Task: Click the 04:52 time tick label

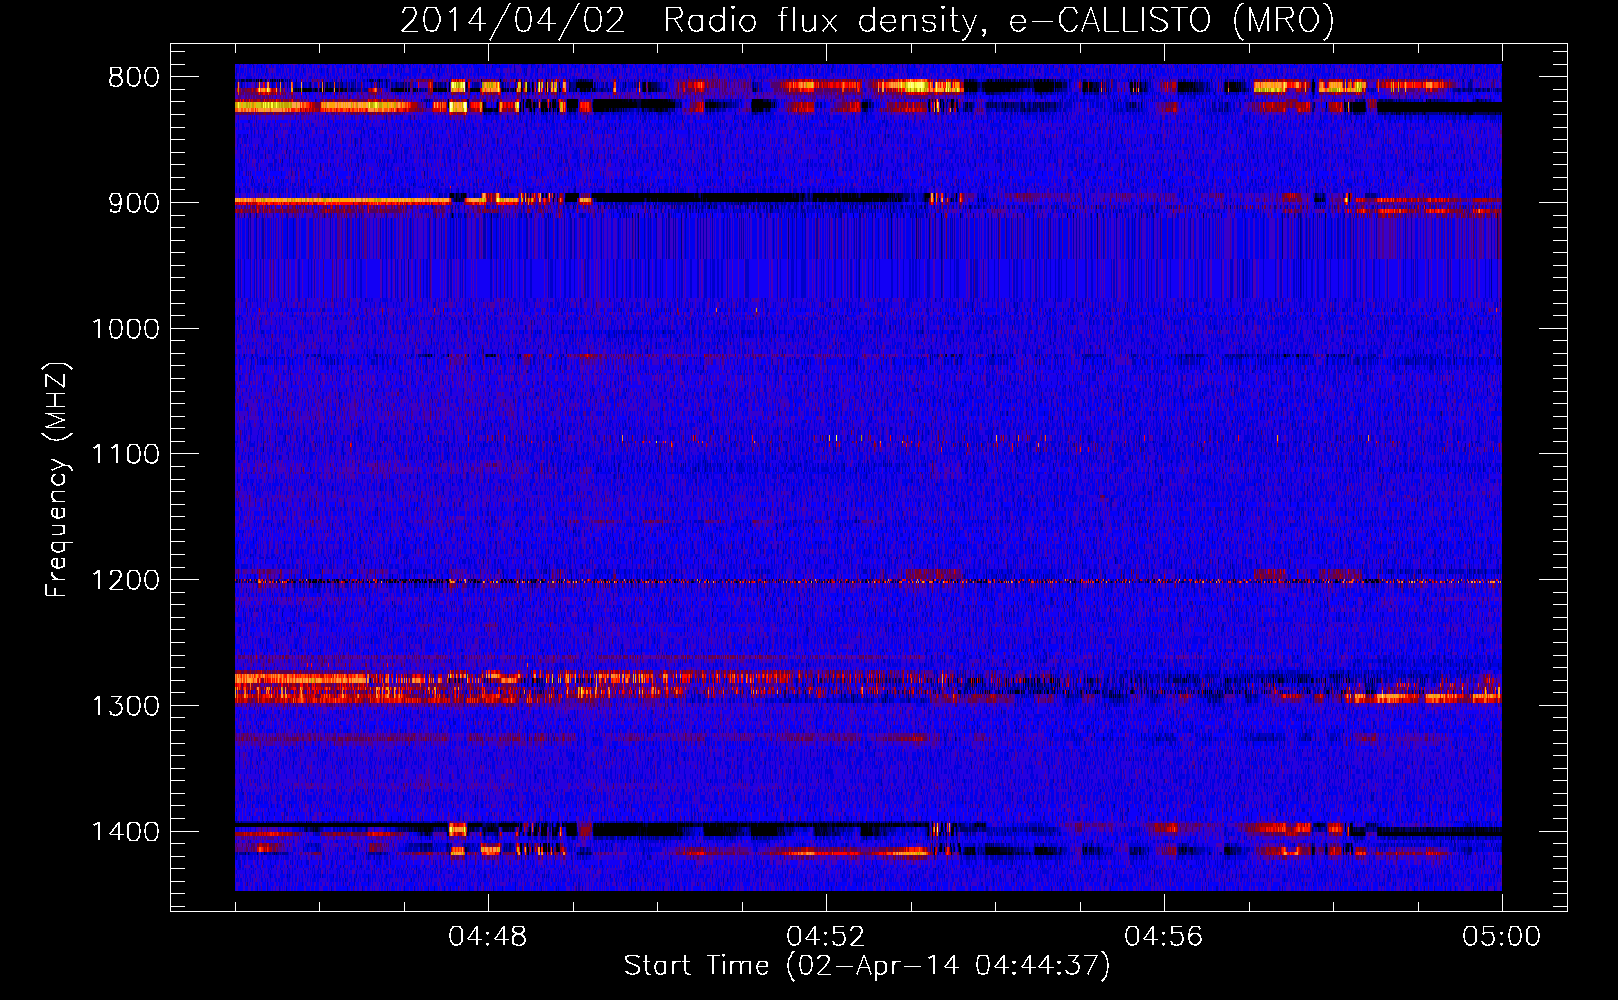Action: tap(826, 937)
